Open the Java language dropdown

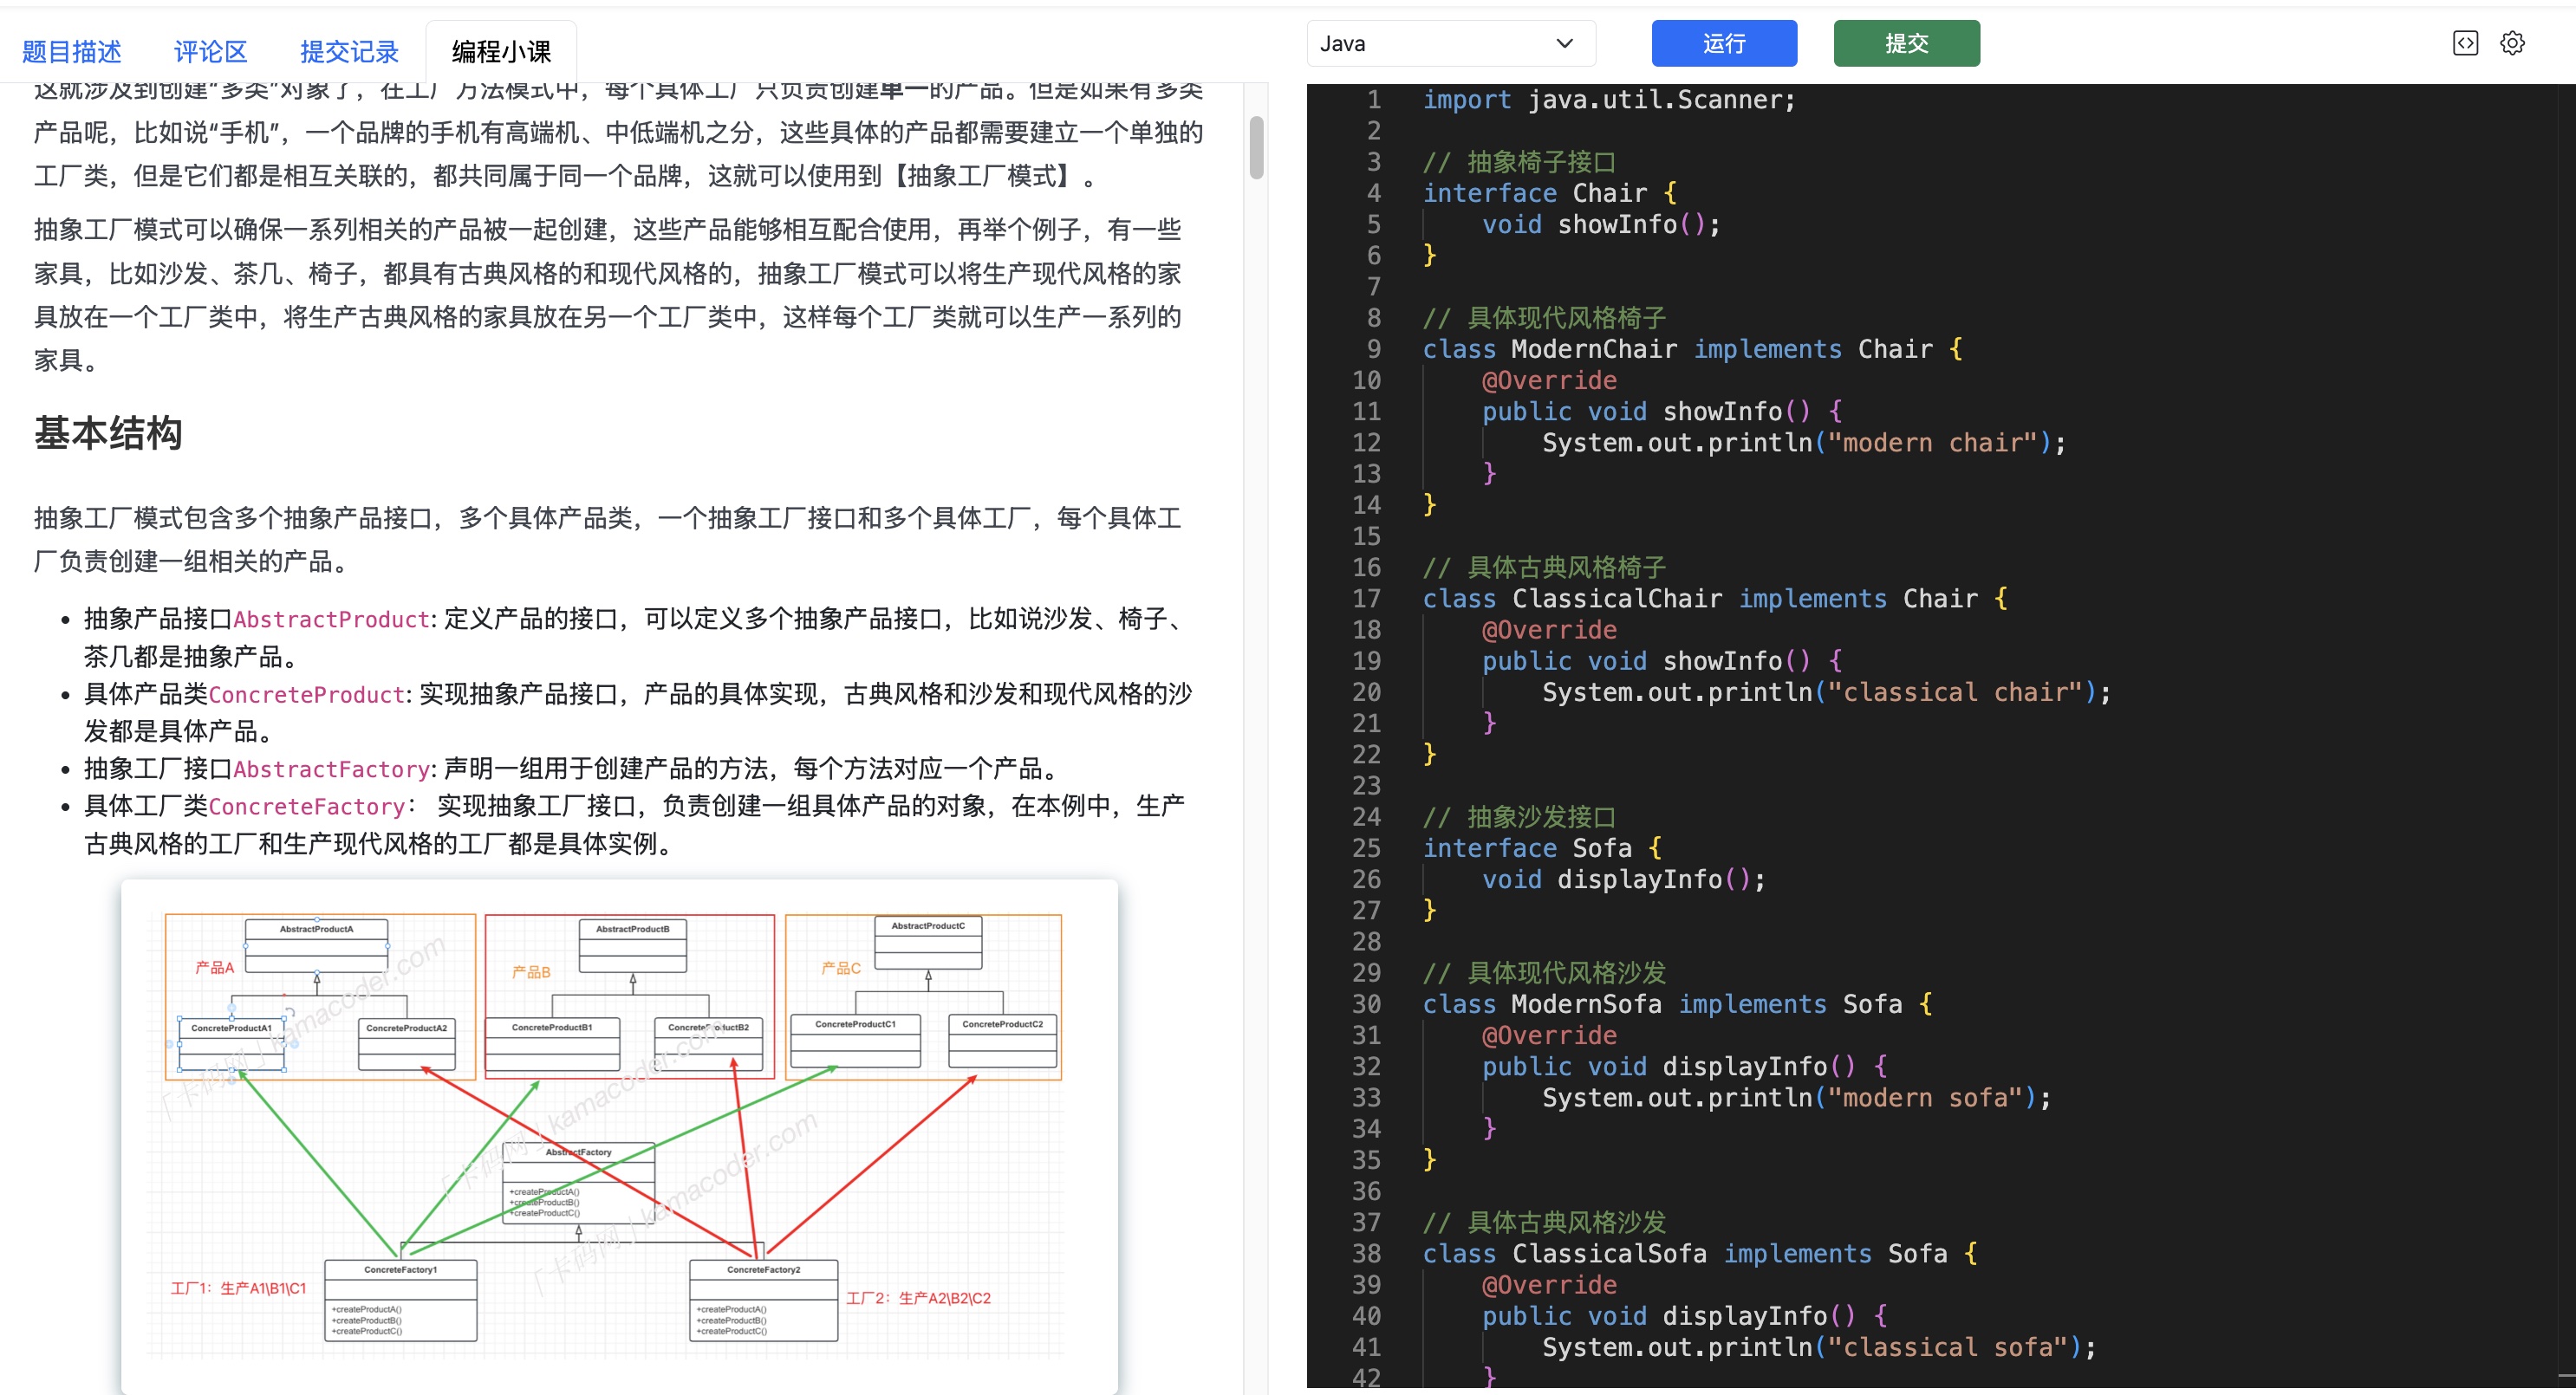[1450, 43]
